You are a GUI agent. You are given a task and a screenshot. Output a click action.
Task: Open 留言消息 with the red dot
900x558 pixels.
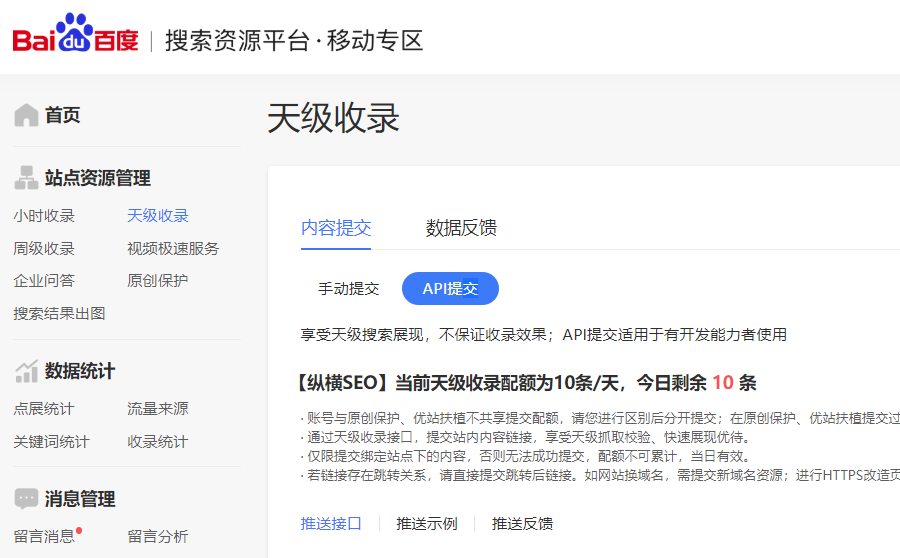44,536
